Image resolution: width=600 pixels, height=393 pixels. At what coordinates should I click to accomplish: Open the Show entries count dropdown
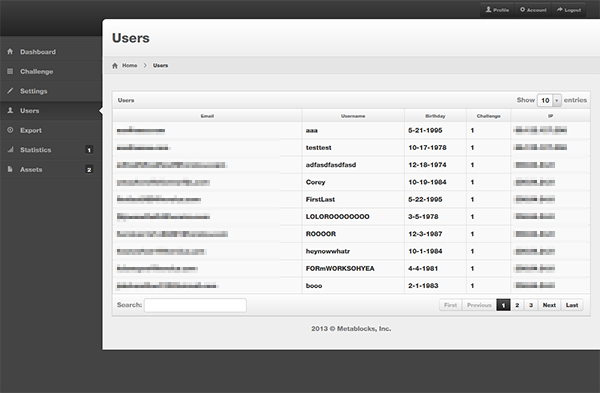(549, 100)
